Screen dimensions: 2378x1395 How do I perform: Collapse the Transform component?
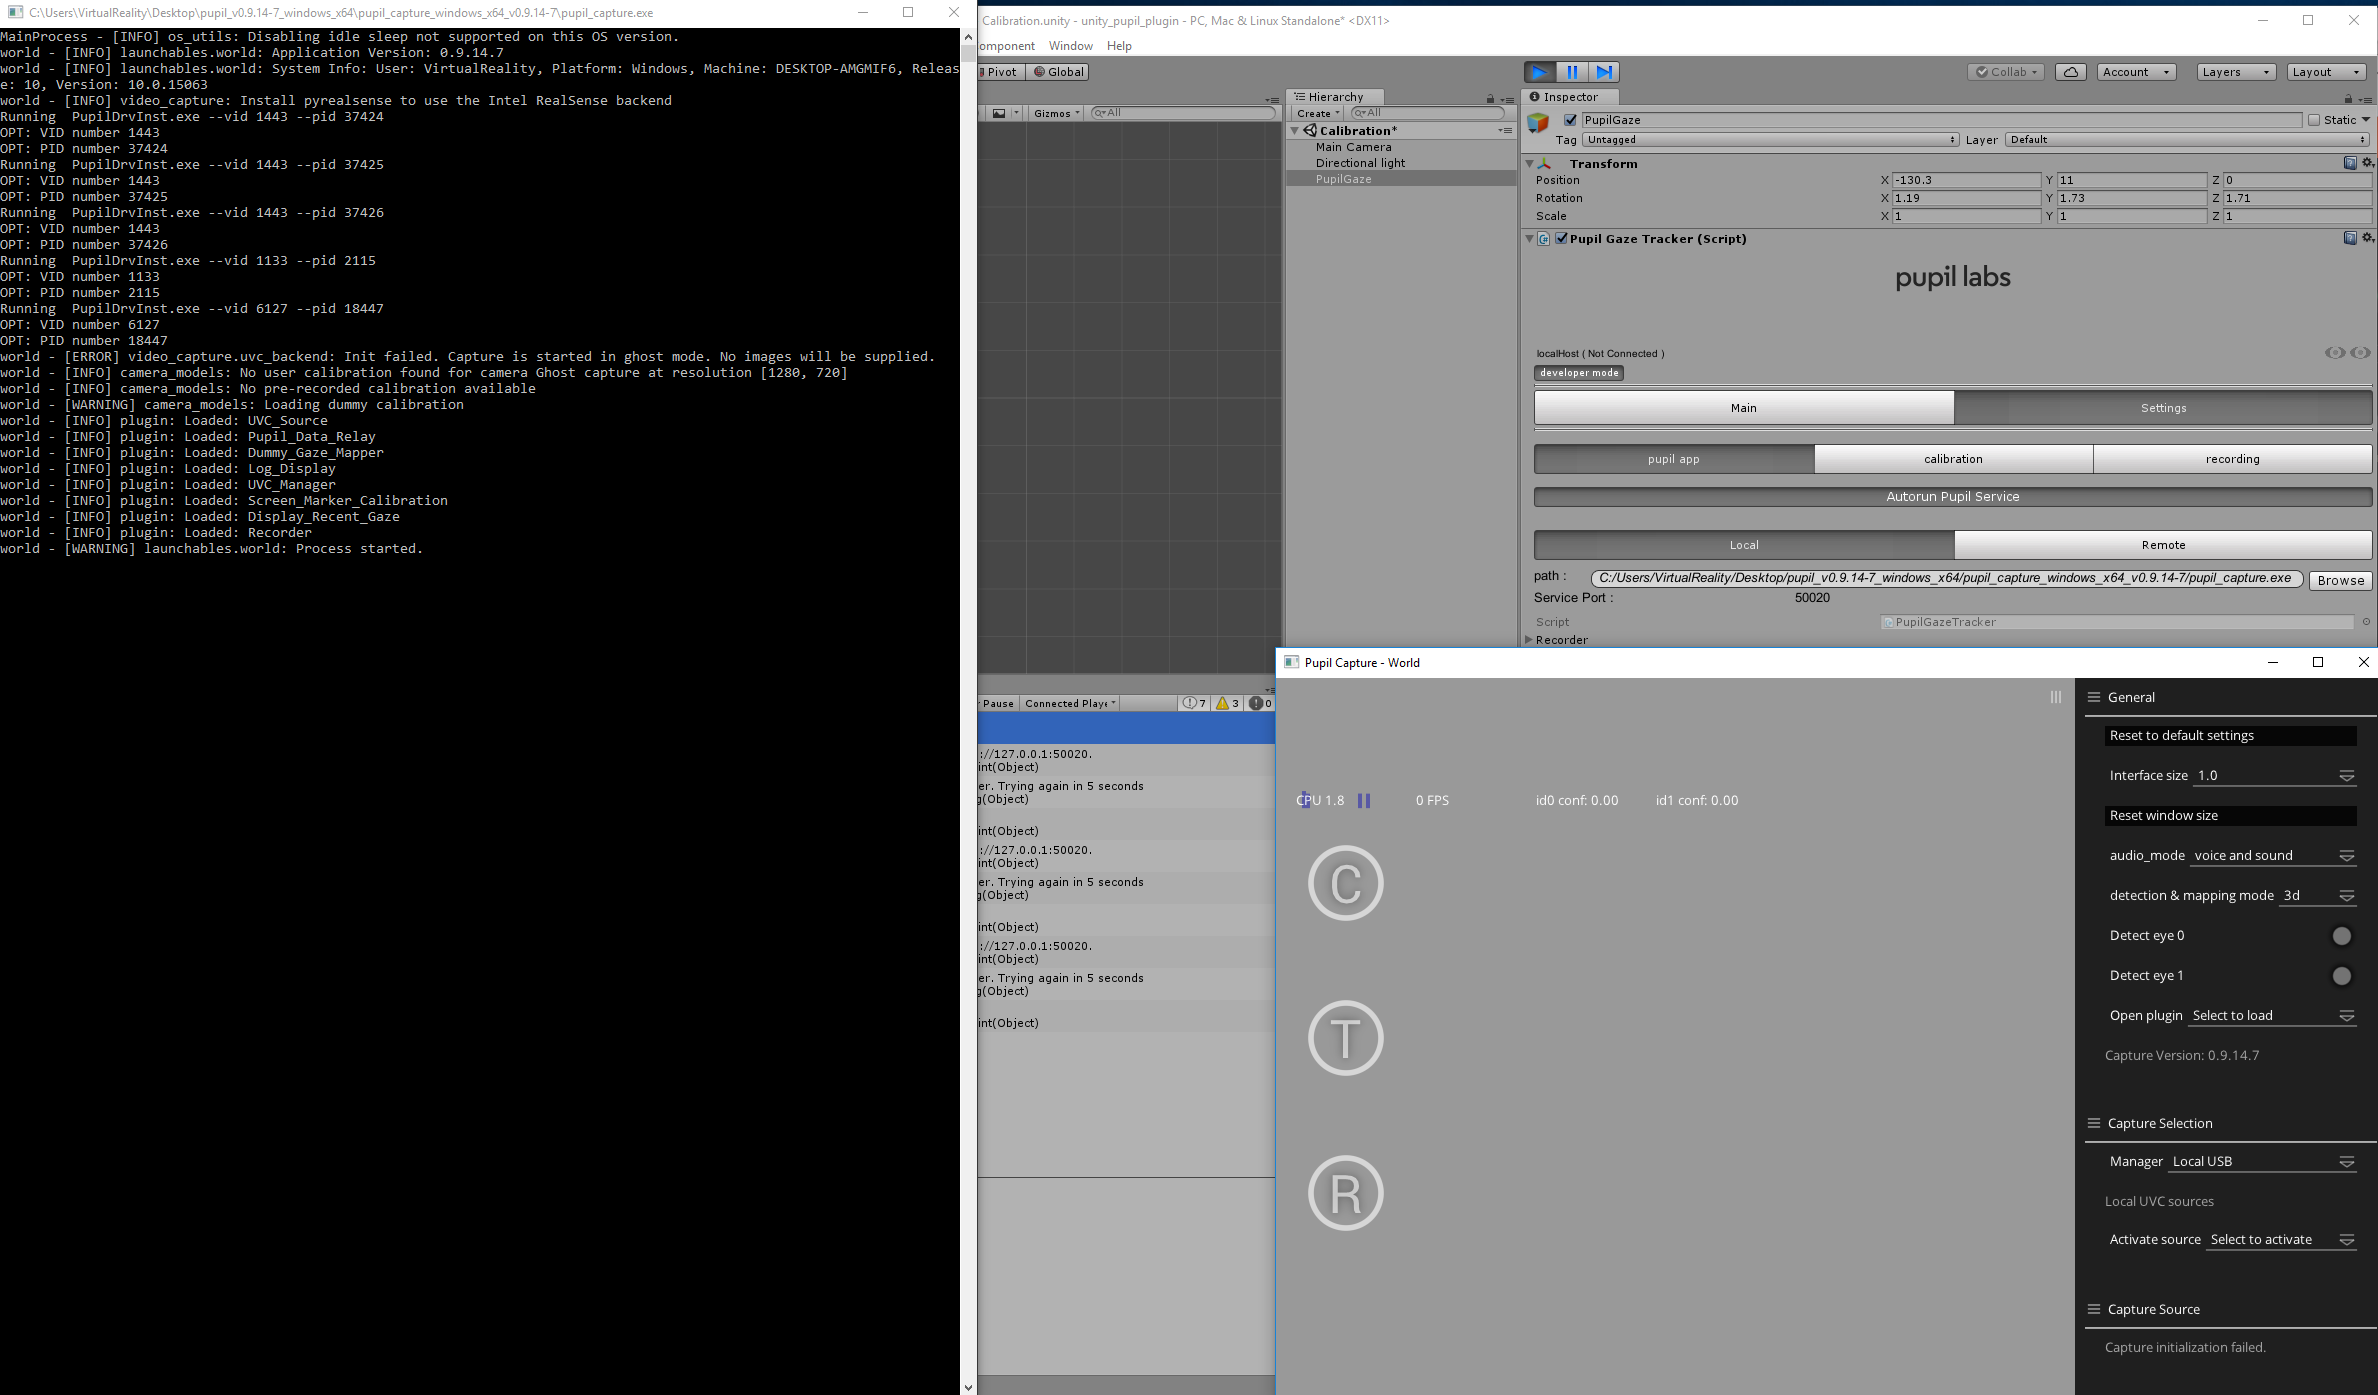tap(1529, 163)
